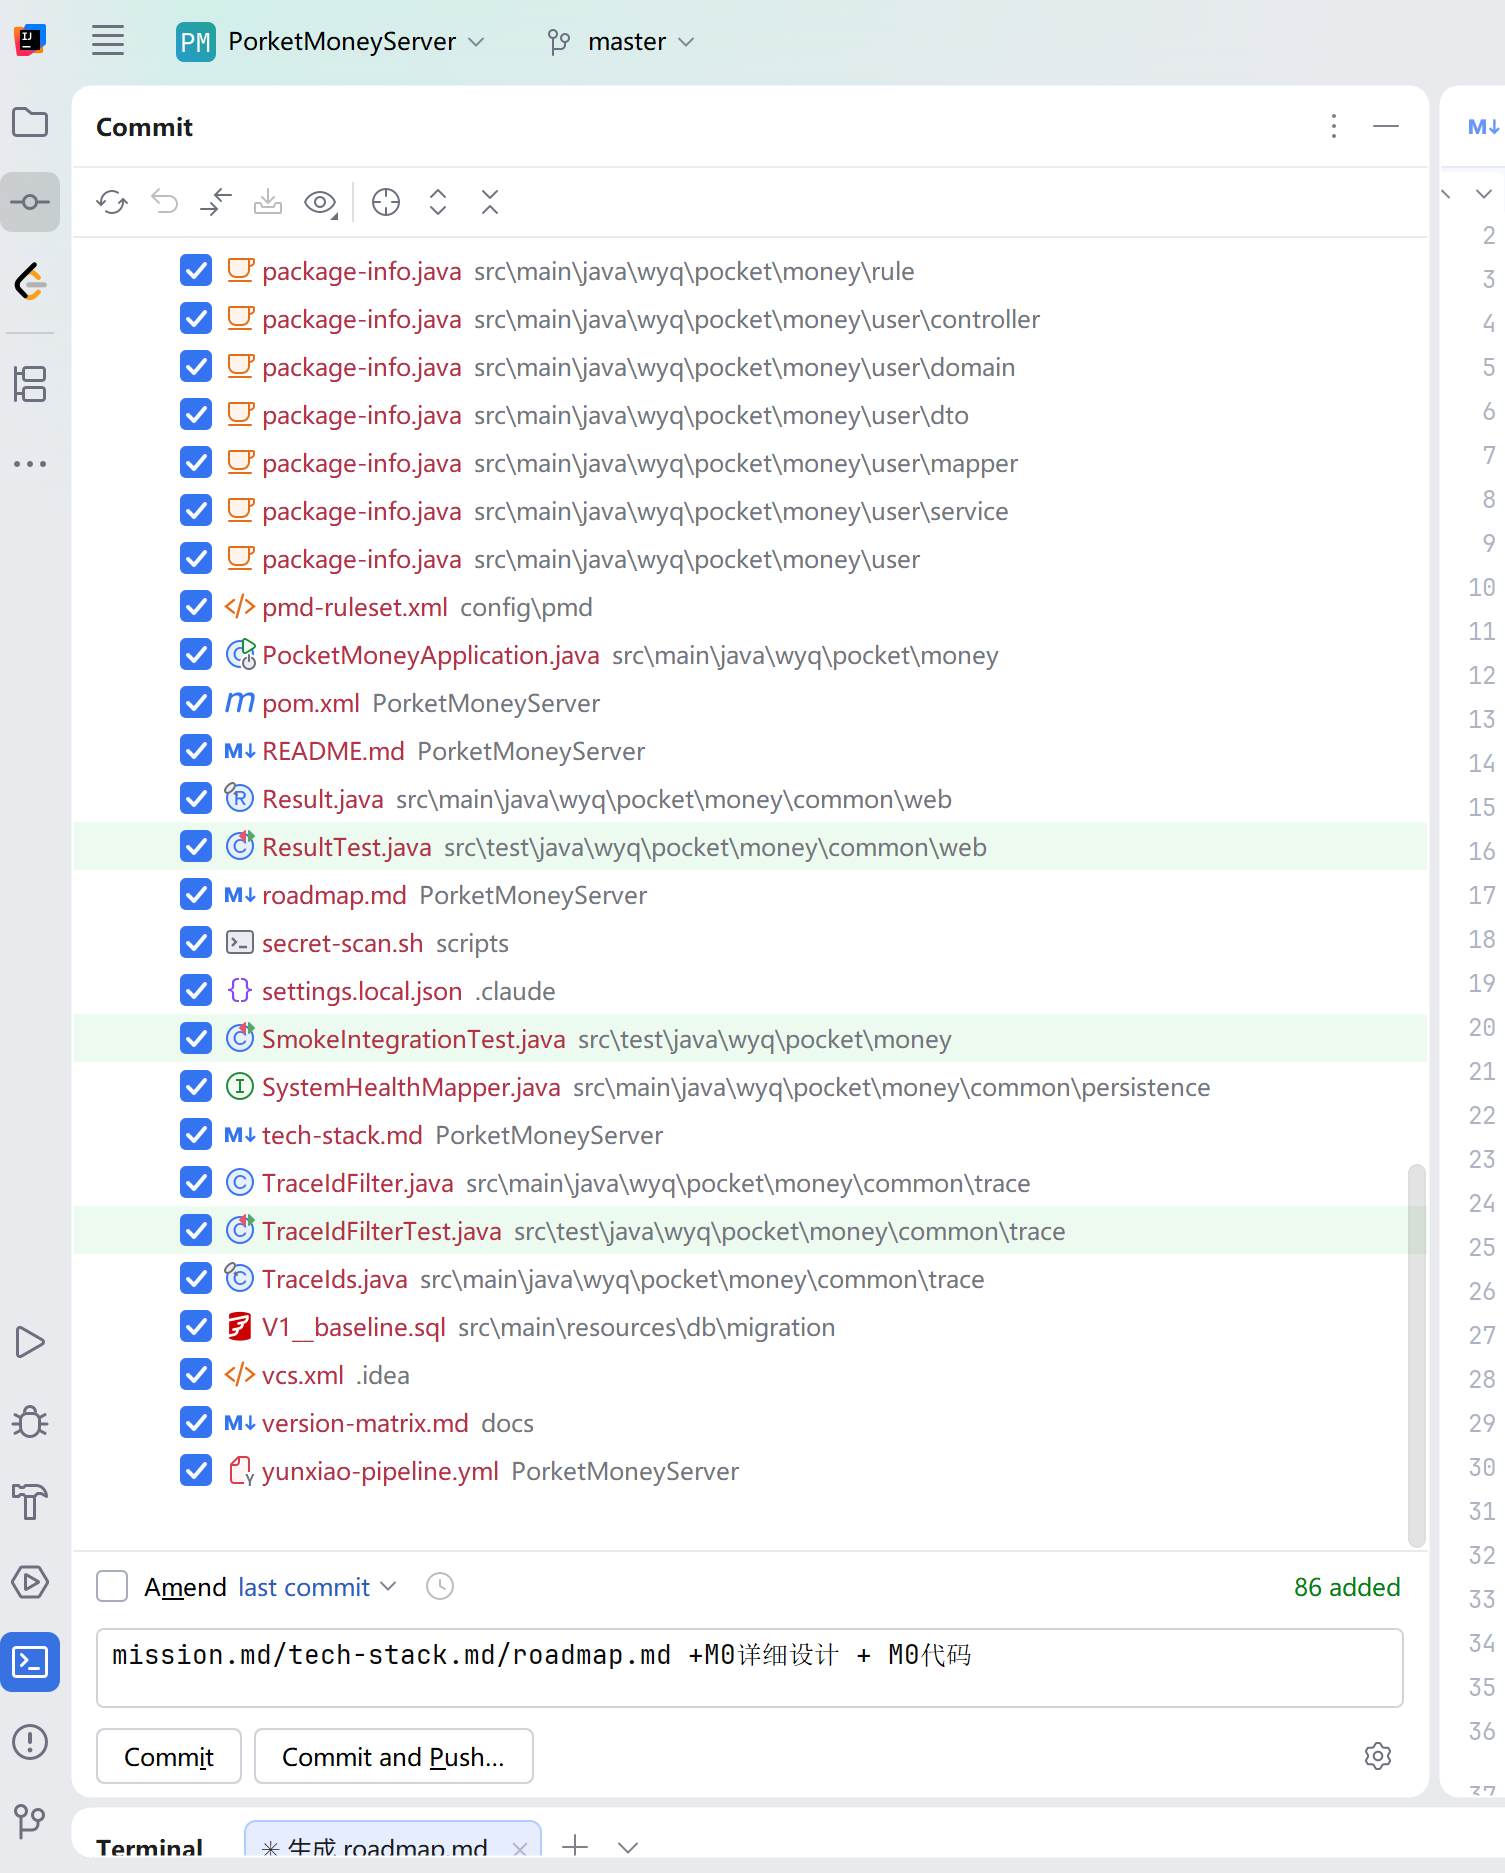Select version-matrix.md file row

(750, 1423)
